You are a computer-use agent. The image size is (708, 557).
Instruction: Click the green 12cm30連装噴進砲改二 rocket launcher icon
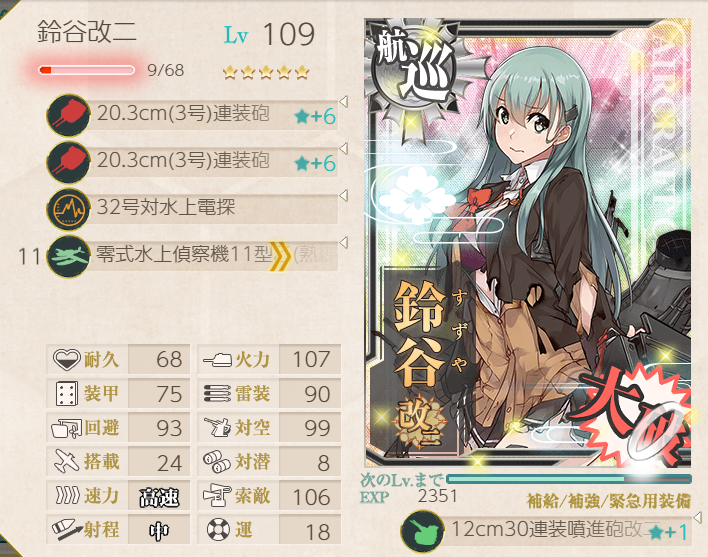[x=422, y=531]
